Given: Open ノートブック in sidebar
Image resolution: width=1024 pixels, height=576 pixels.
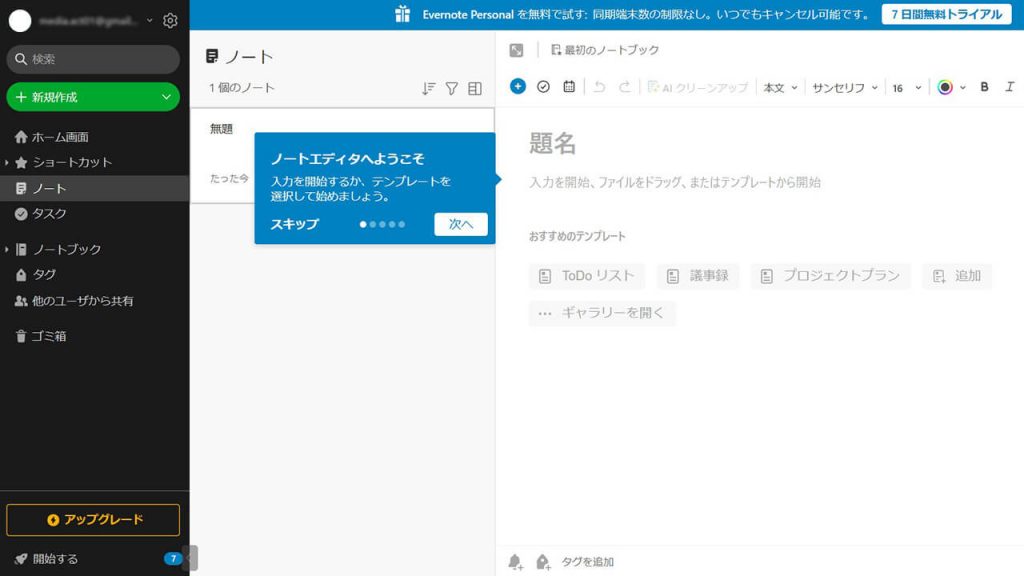Looking at the screenshot, I should coord(67,249).
